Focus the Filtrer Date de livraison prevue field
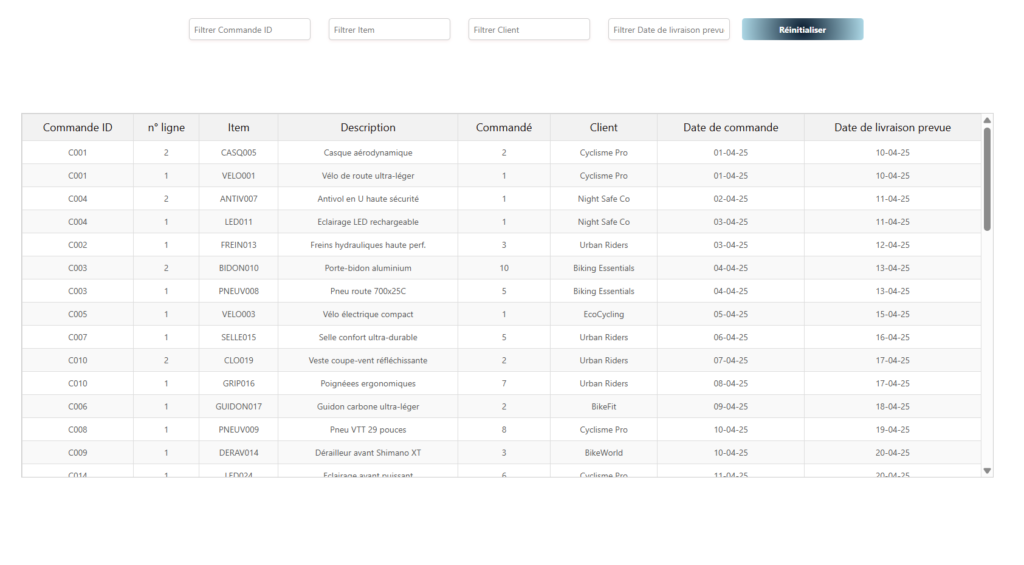 [x=669, y=30]
